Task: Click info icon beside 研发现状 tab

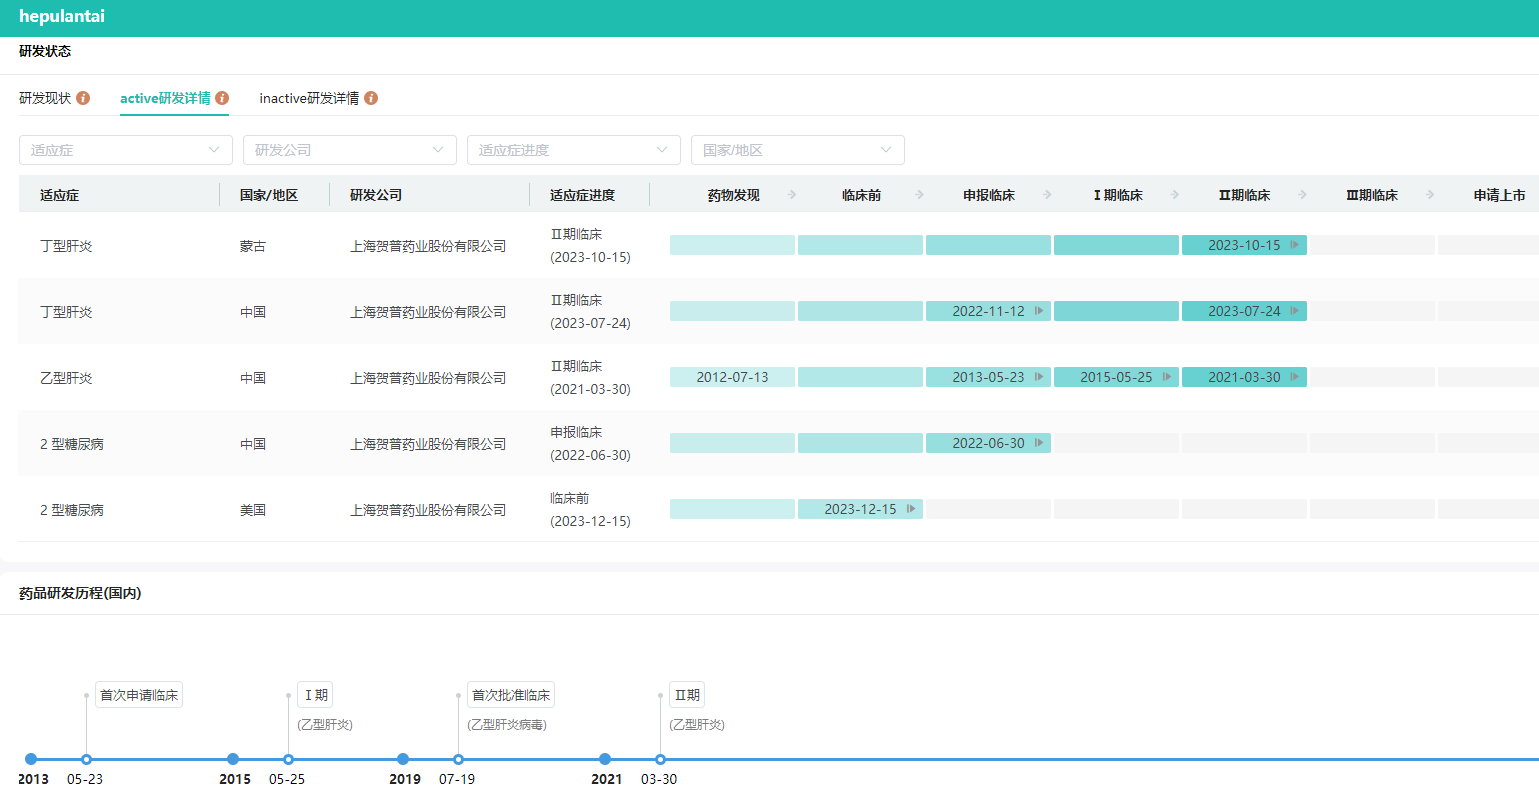Action: point(83,98)
